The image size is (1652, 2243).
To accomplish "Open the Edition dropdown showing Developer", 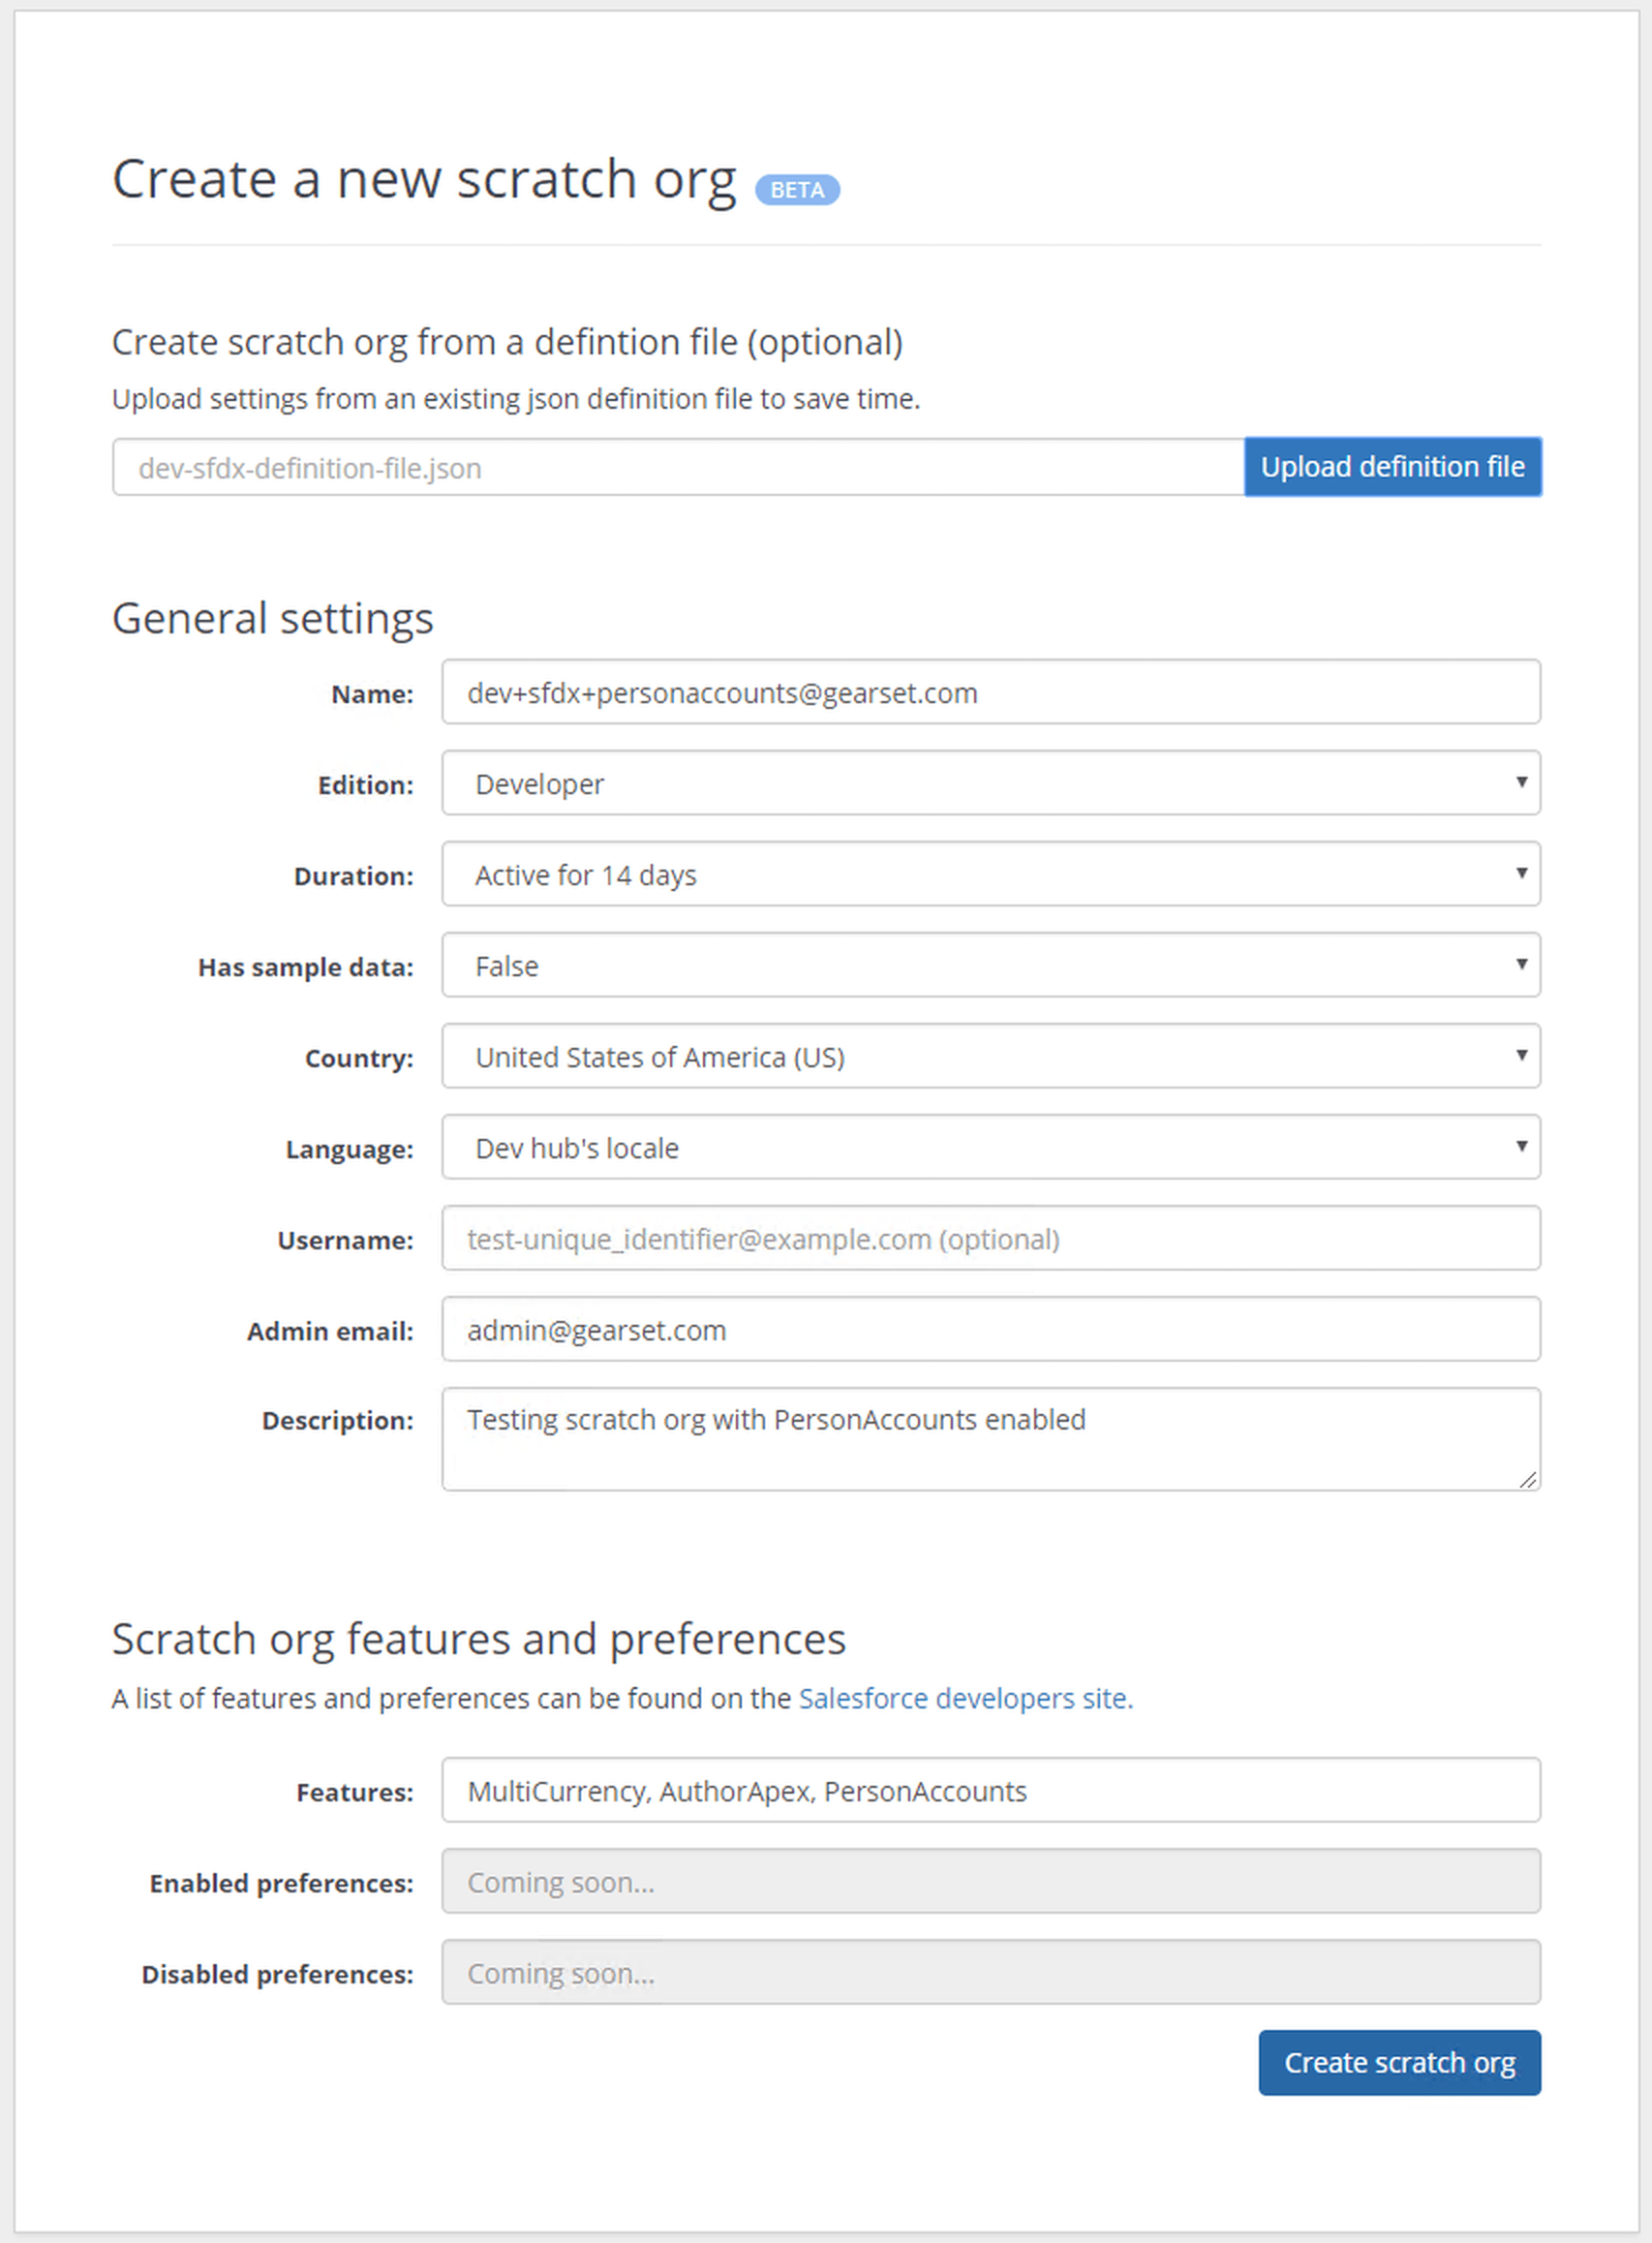I will (x=990, y=783).
